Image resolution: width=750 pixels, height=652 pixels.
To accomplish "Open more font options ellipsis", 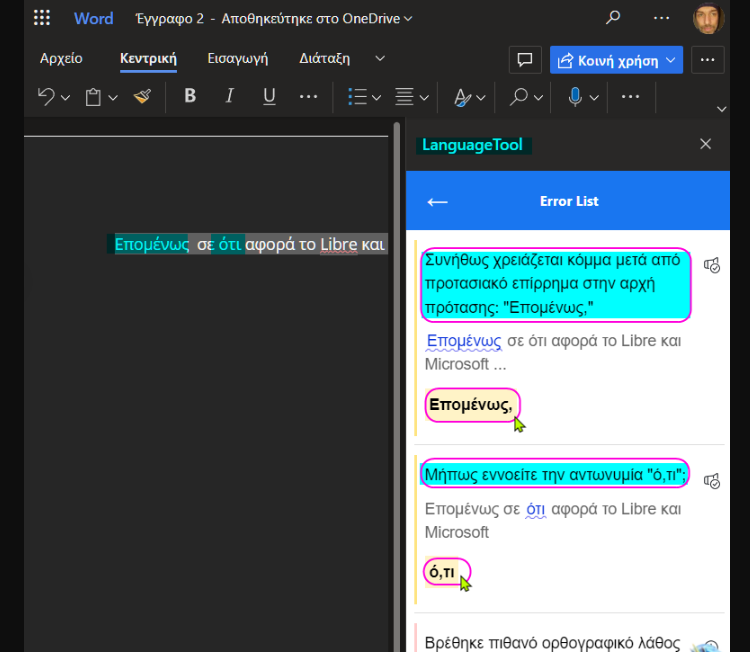I will click(x=309, y=97).
